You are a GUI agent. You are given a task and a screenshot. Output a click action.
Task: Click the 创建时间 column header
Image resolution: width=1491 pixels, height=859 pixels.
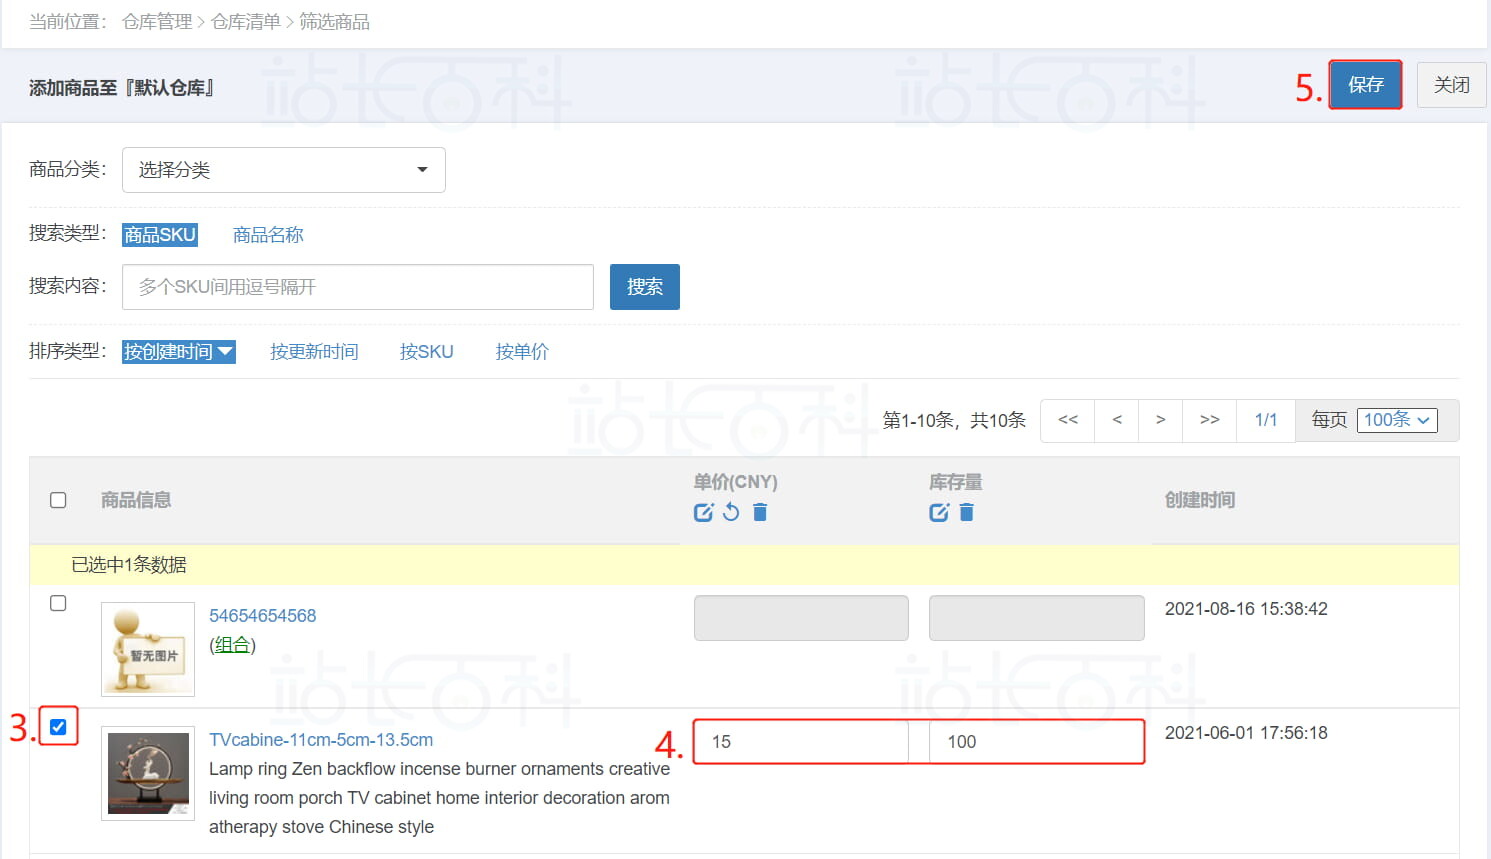click(x=1200, y=500)
